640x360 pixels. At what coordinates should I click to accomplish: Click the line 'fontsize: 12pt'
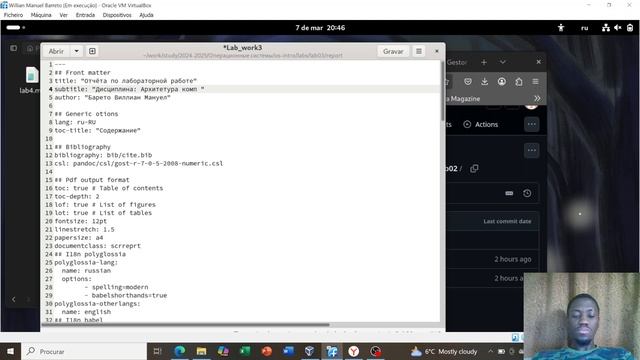click(x=80, y=221)
